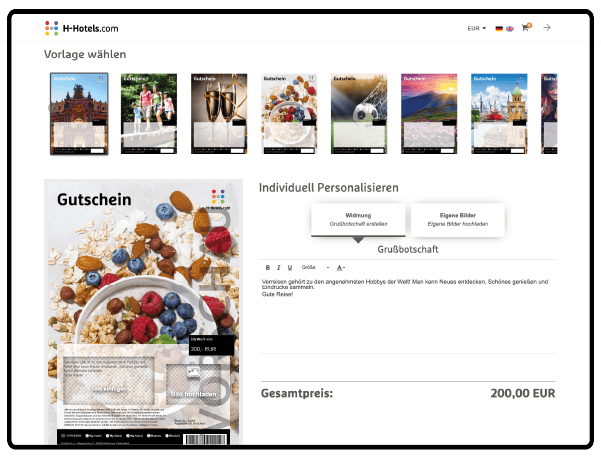The height and width of the screenshot is (456, 601).
Task: Click 'Text einfügen' area on voucher
Action: (x=108, y=387)
